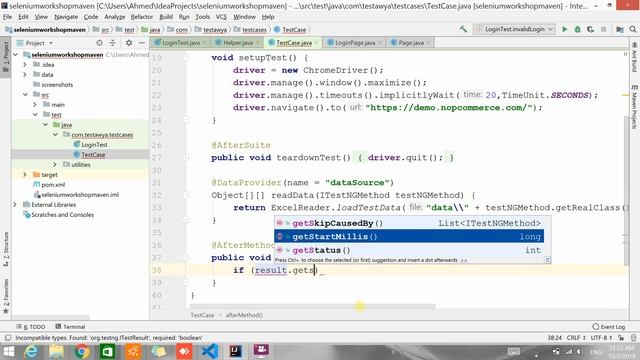The height and width of the screenshot is (360, 640).
Task: Select Scratches and Consoles node
Action: click(62, 215)
